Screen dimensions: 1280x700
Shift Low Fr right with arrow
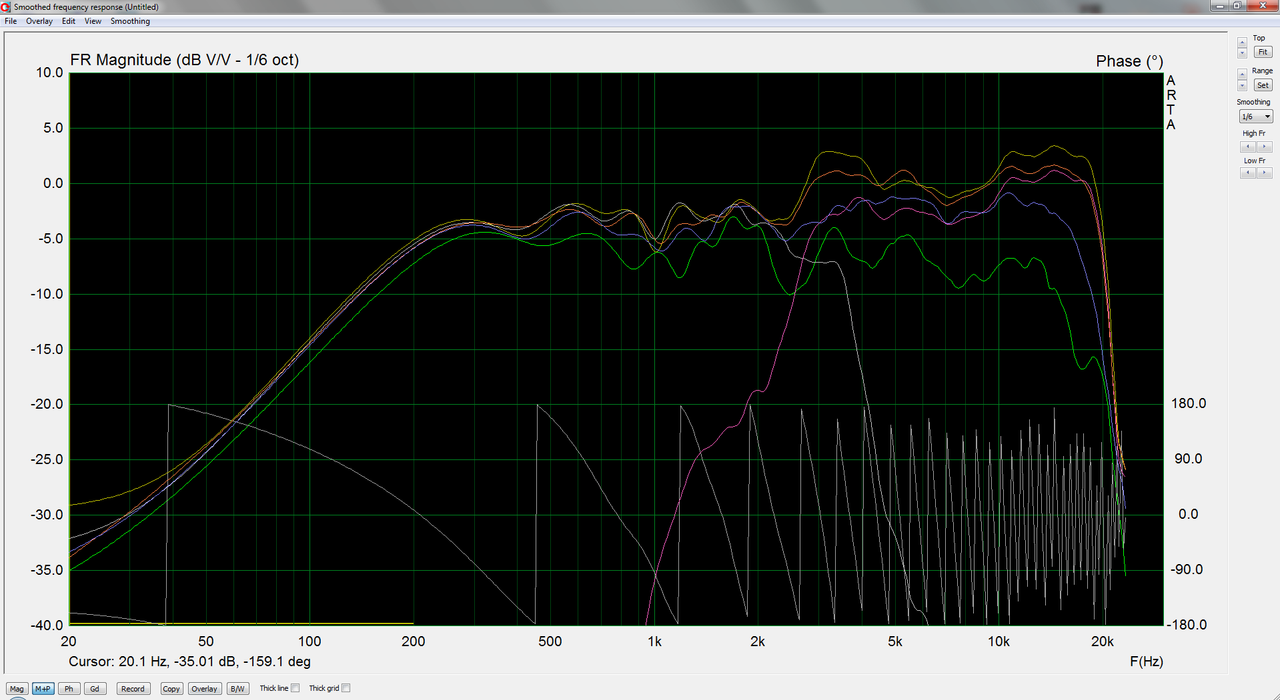click(x=1264, y=172)
